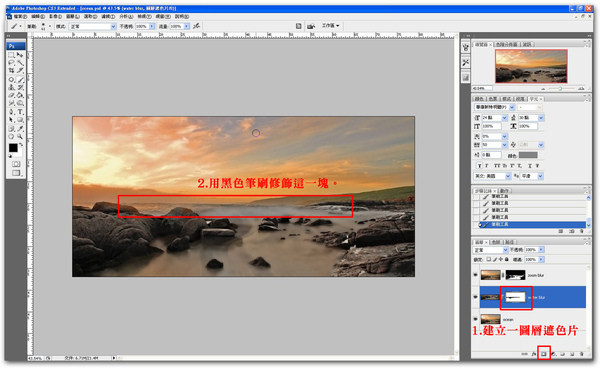Toggle Quick Mask mode in toolbox

pyautogui.click(x=16, y=164)
